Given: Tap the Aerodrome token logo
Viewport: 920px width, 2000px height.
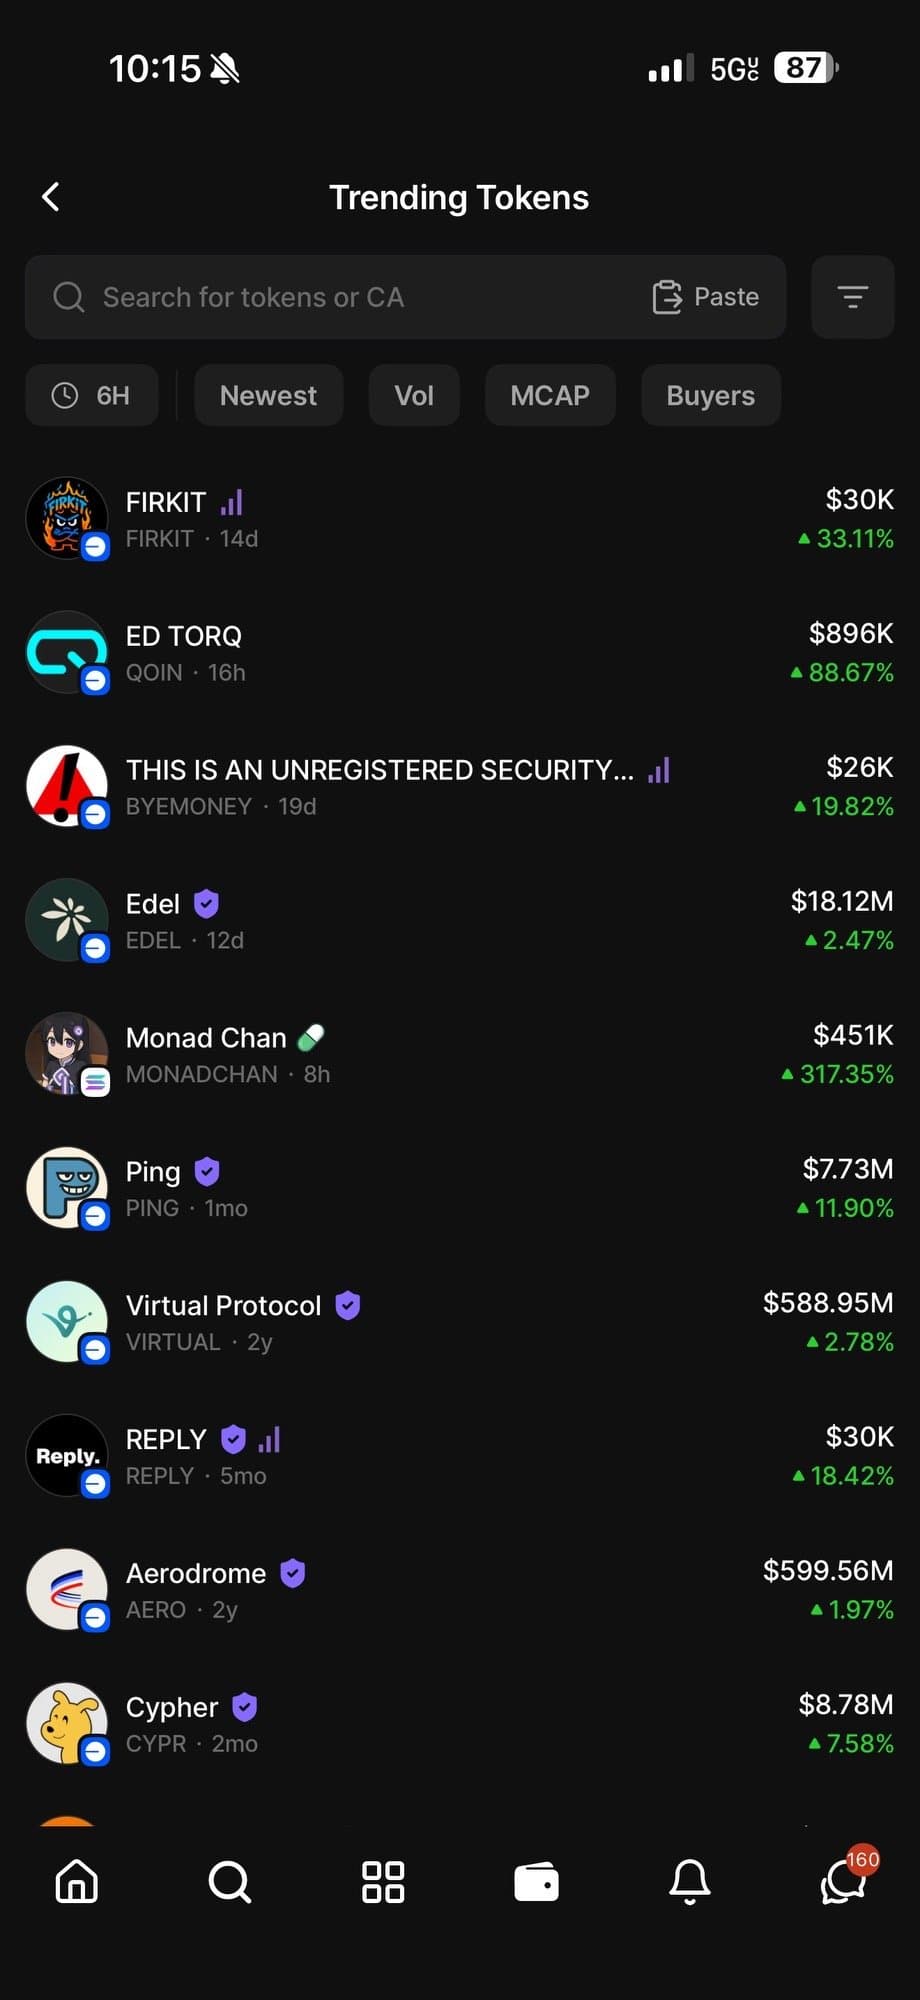Looking at the screenshot, I should [66, 1590].
